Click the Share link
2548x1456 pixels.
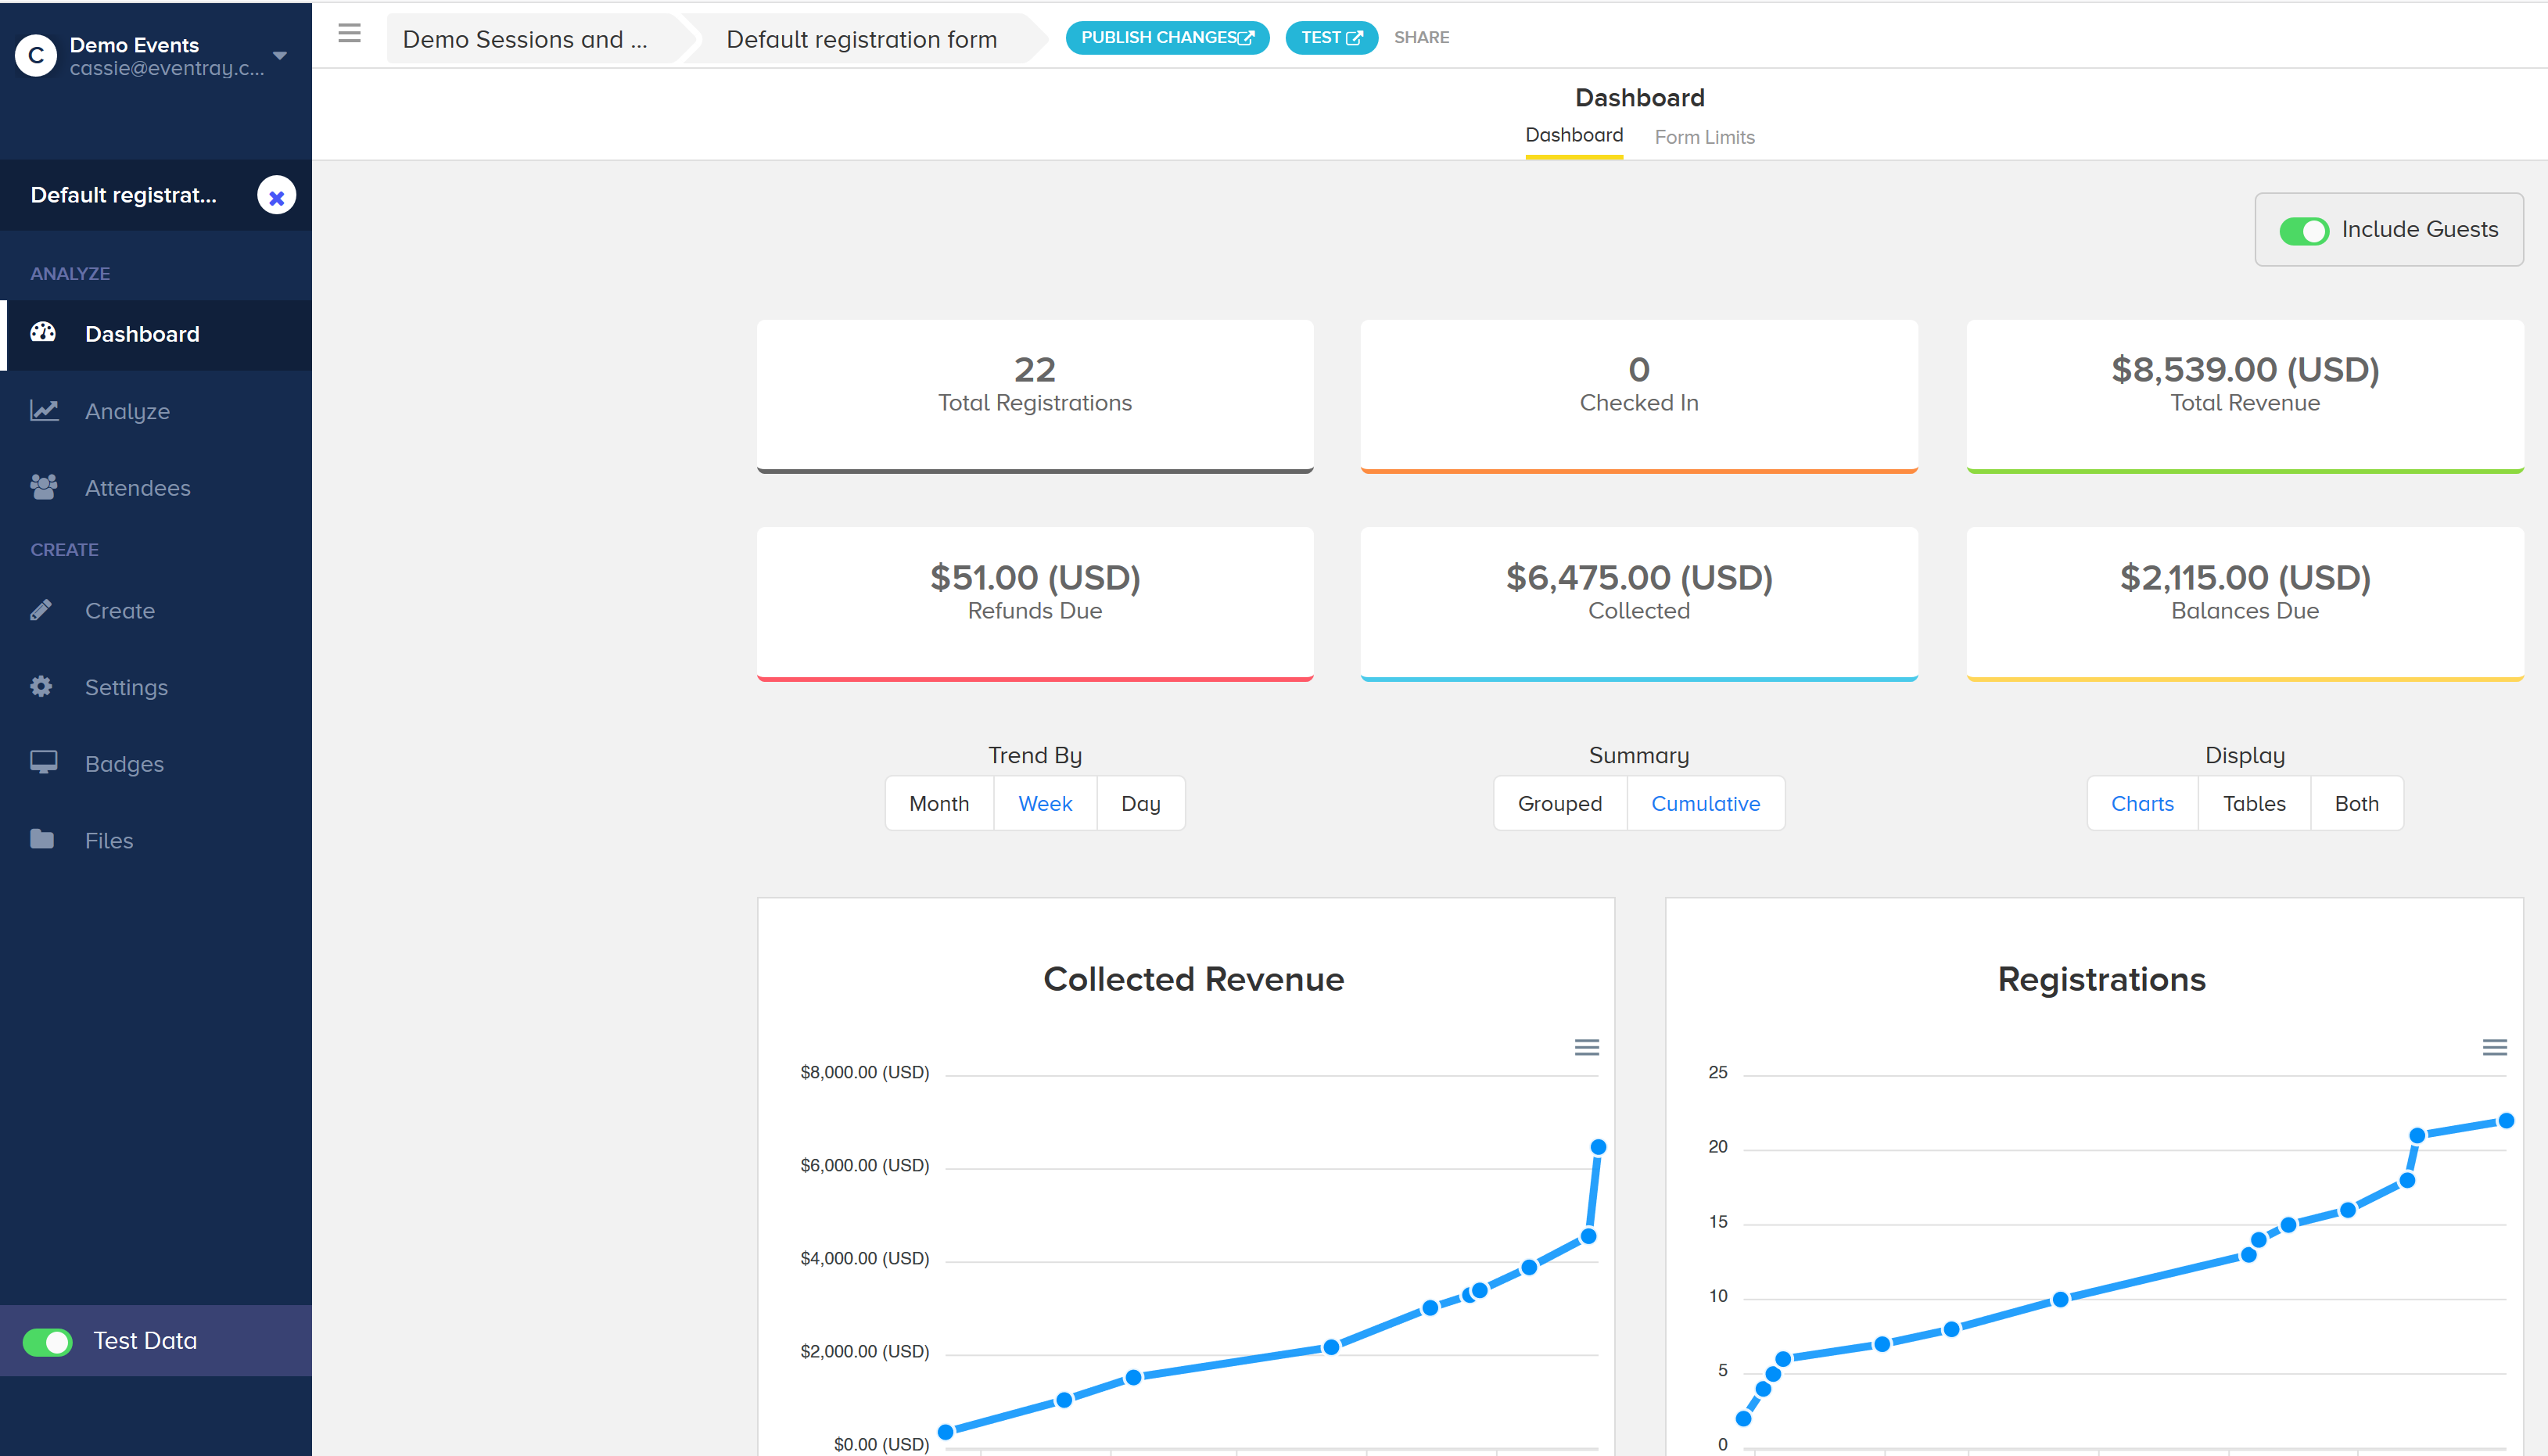[x=1421, y=38]
